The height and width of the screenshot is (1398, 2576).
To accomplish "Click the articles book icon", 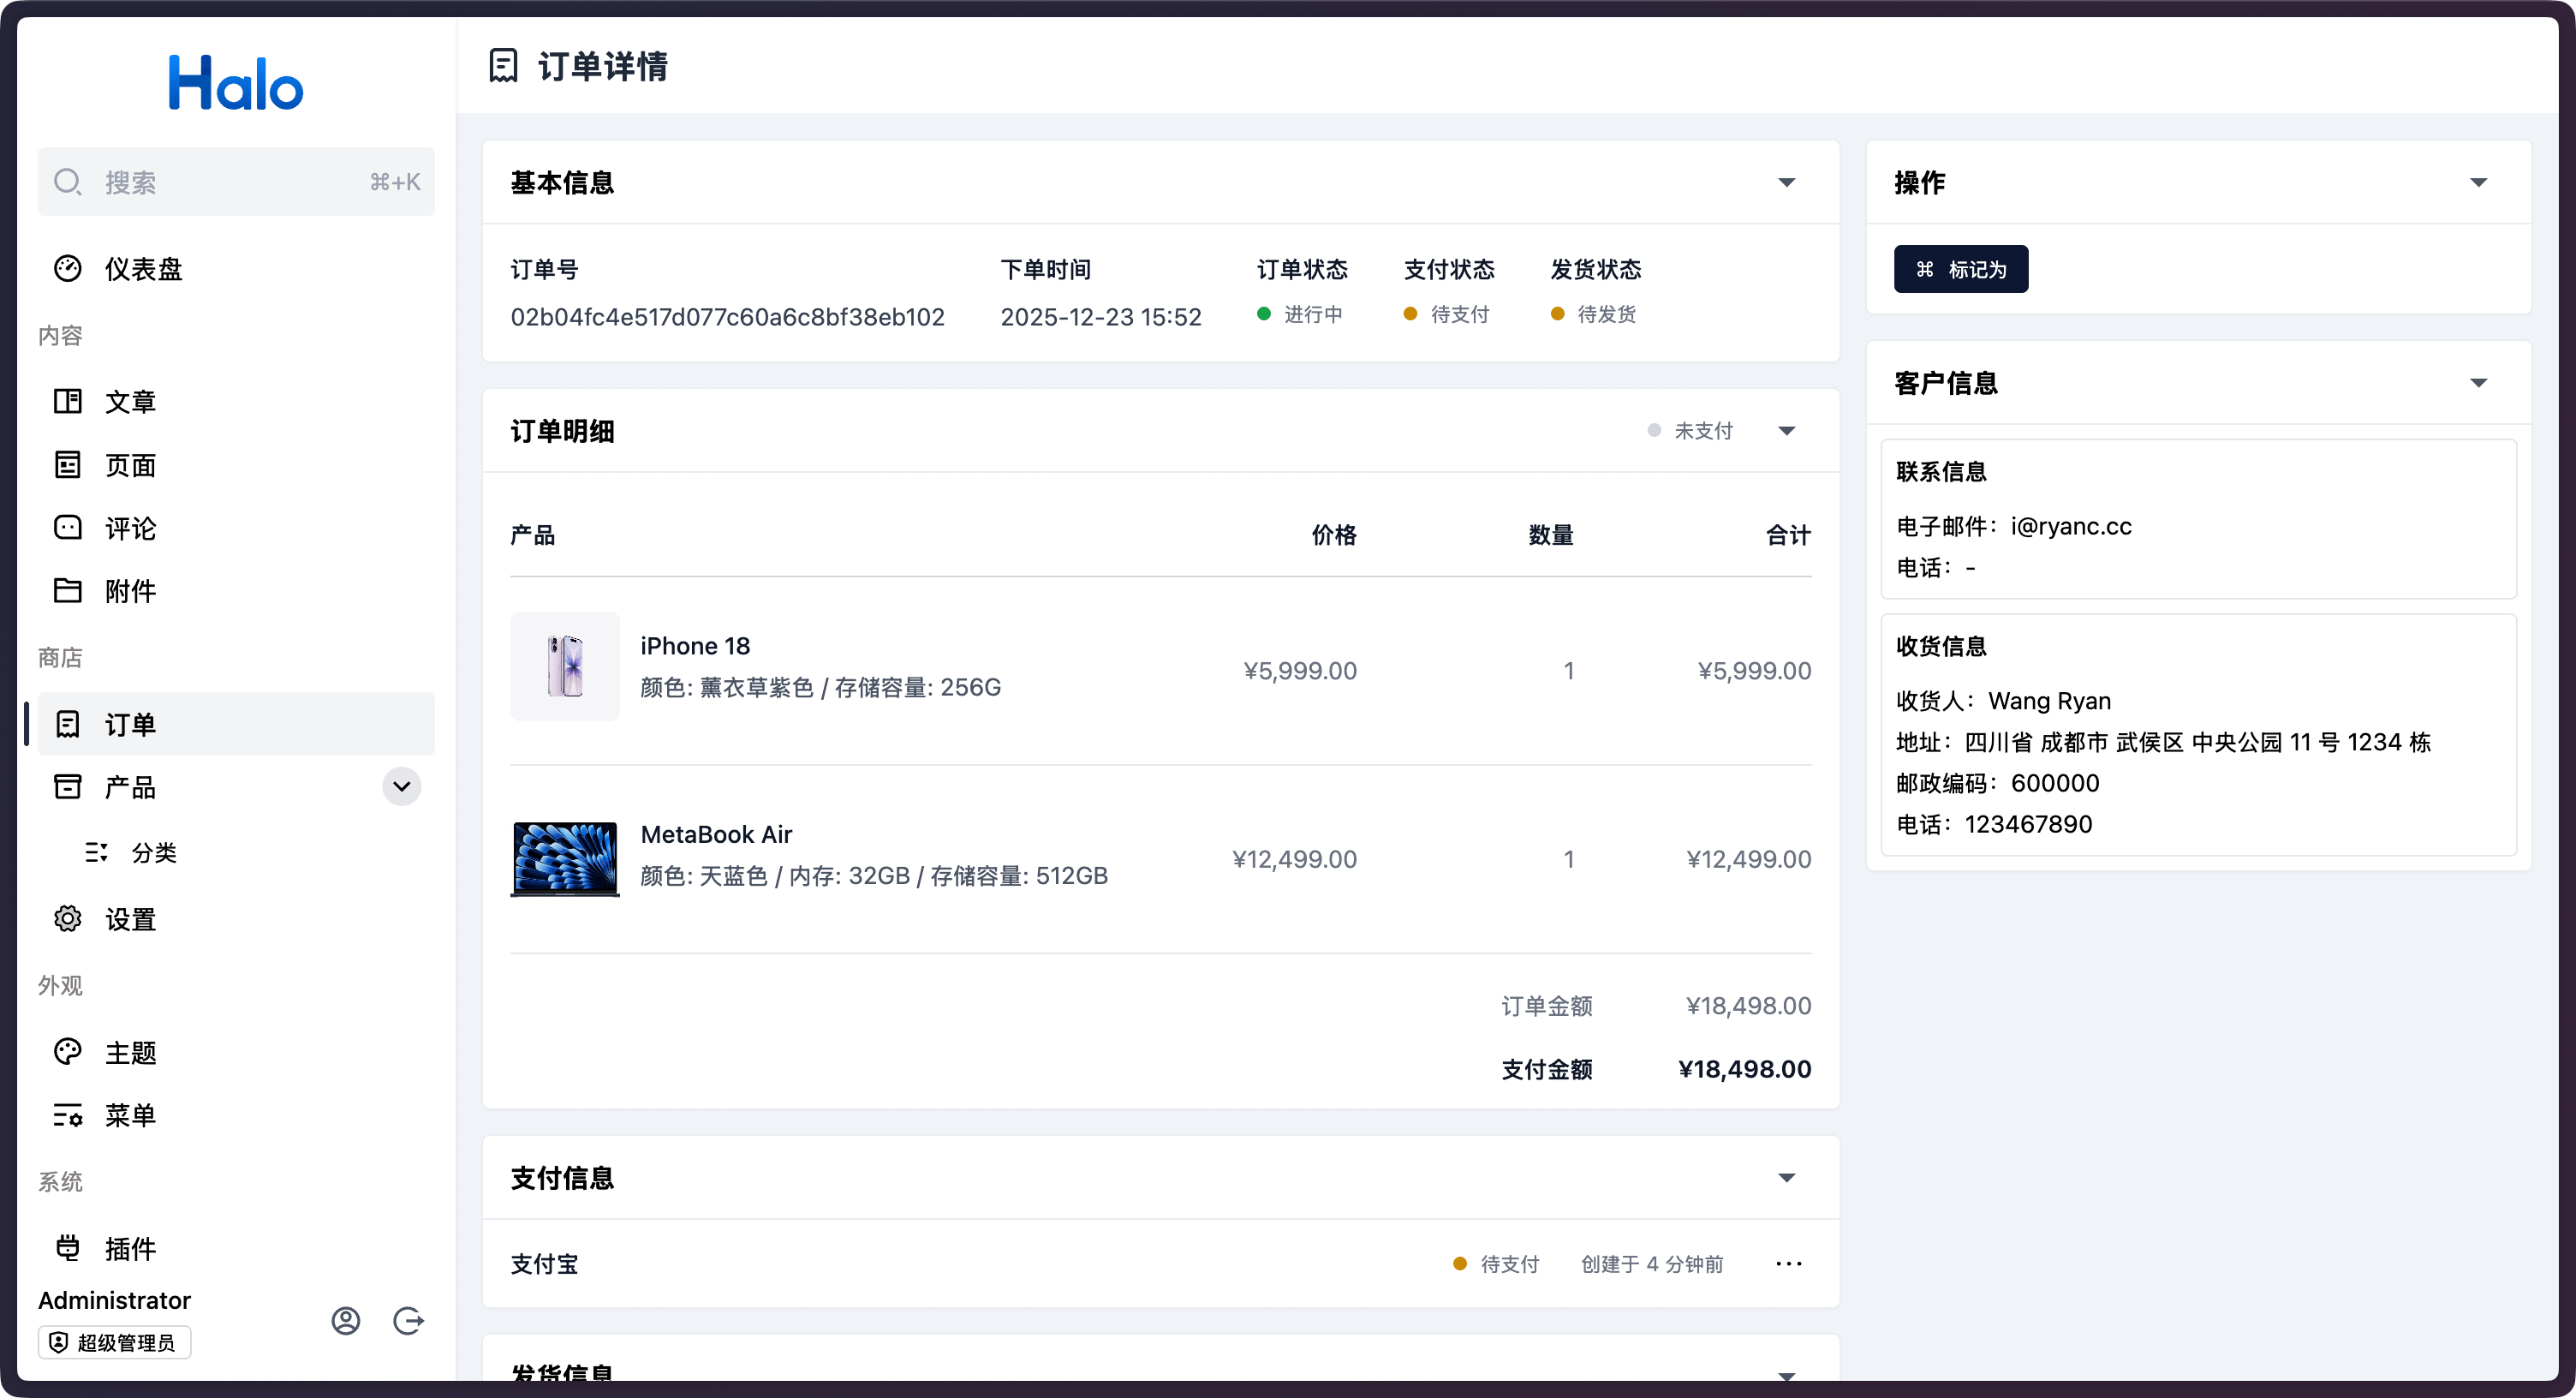I will 67,401.
